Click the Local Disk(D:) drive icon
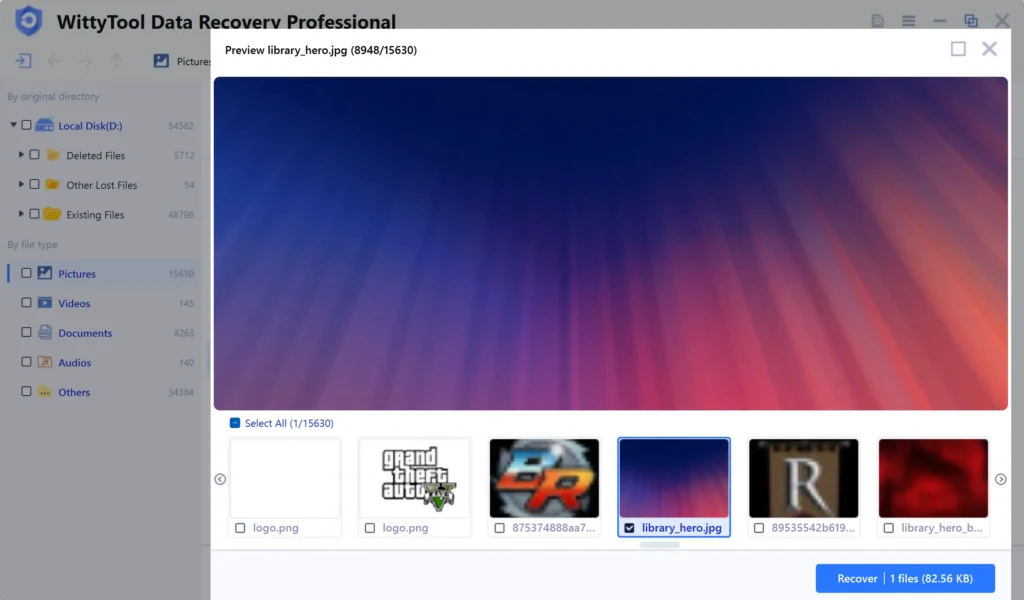This screenshot has height=600, width=1024. tap(45, 126)
